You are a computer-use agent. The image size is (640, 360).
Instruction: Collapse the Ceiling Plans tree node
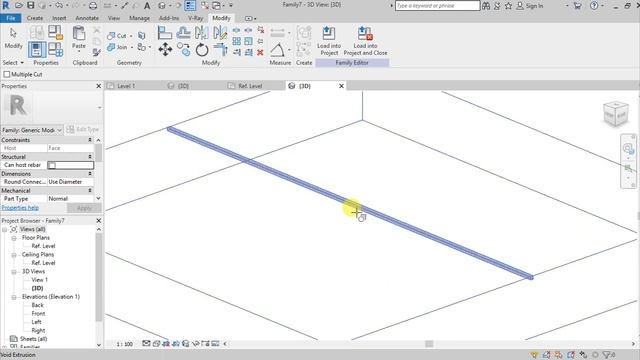(14, 255)
